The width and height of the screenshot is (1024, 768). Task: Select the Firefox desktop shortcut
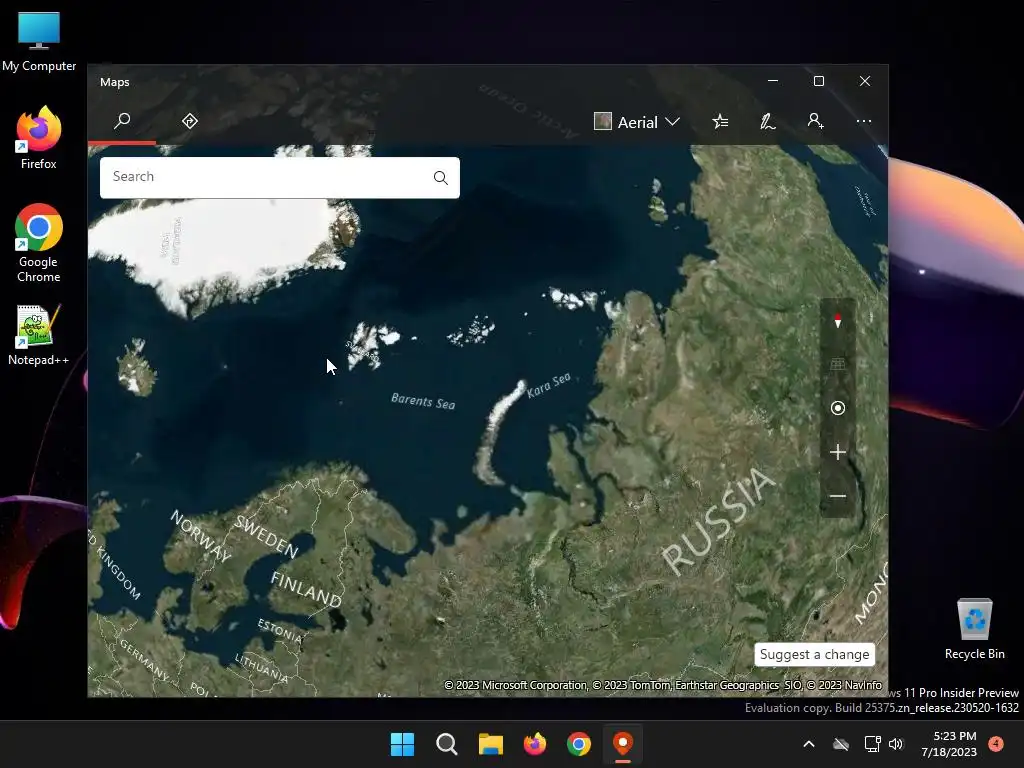pos(39,138)
